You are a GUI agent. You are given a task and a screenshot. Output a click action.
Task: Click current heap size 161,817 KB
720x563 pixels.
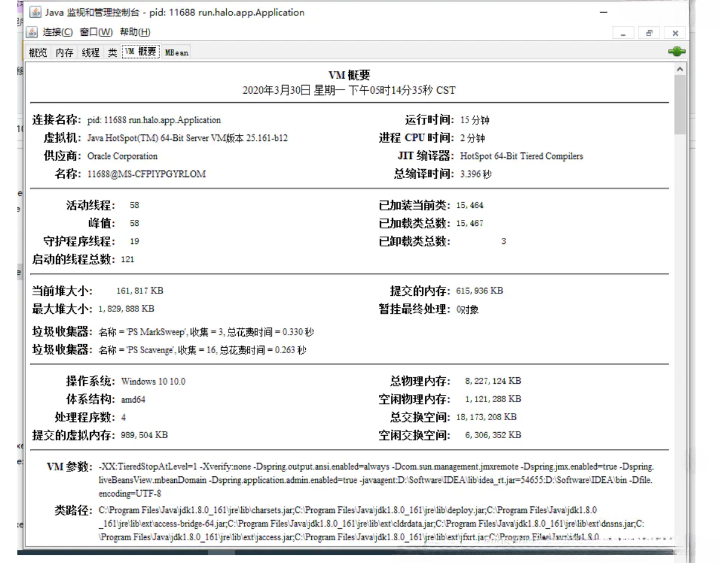[x=140, y=291]
